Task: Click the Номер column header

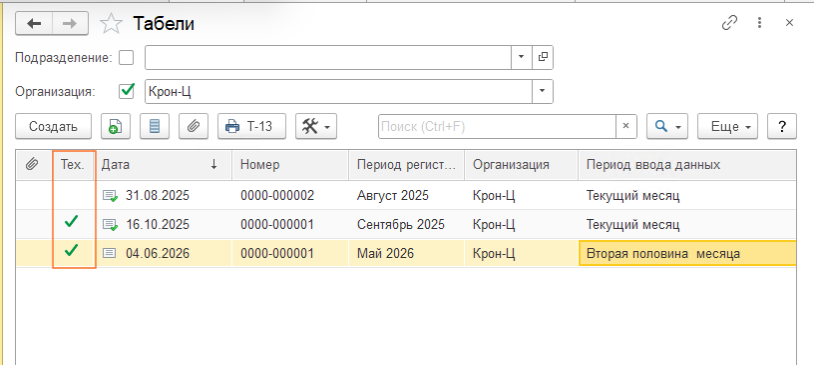Action: click(x=290, y=165)
